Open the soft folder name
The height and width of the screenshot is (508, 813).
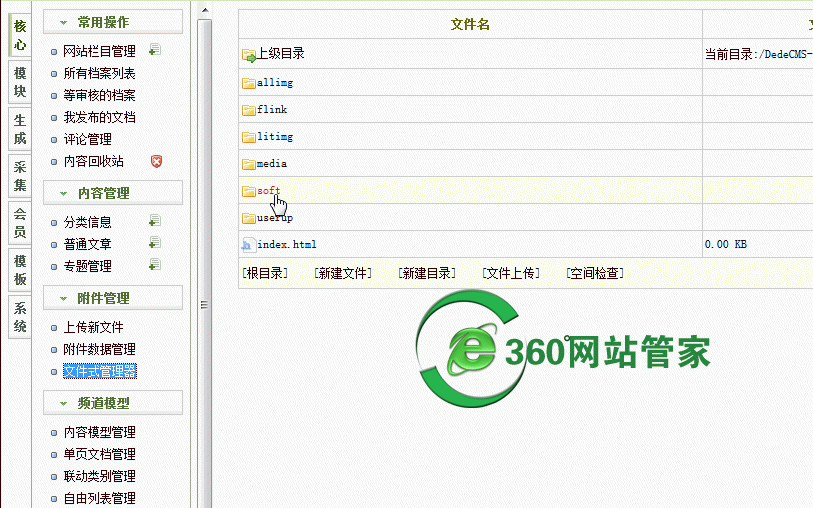point(269,191)
